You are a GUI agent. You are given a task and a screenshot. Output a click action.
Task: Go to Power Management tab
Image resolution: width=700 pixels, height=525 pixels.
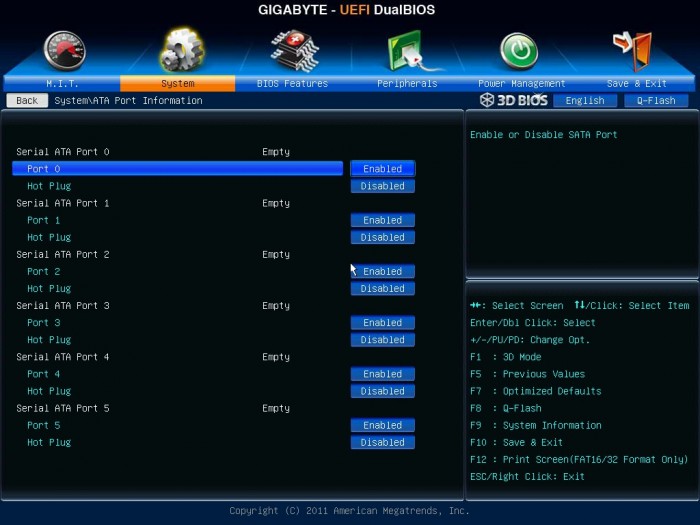tap(521, 83)
